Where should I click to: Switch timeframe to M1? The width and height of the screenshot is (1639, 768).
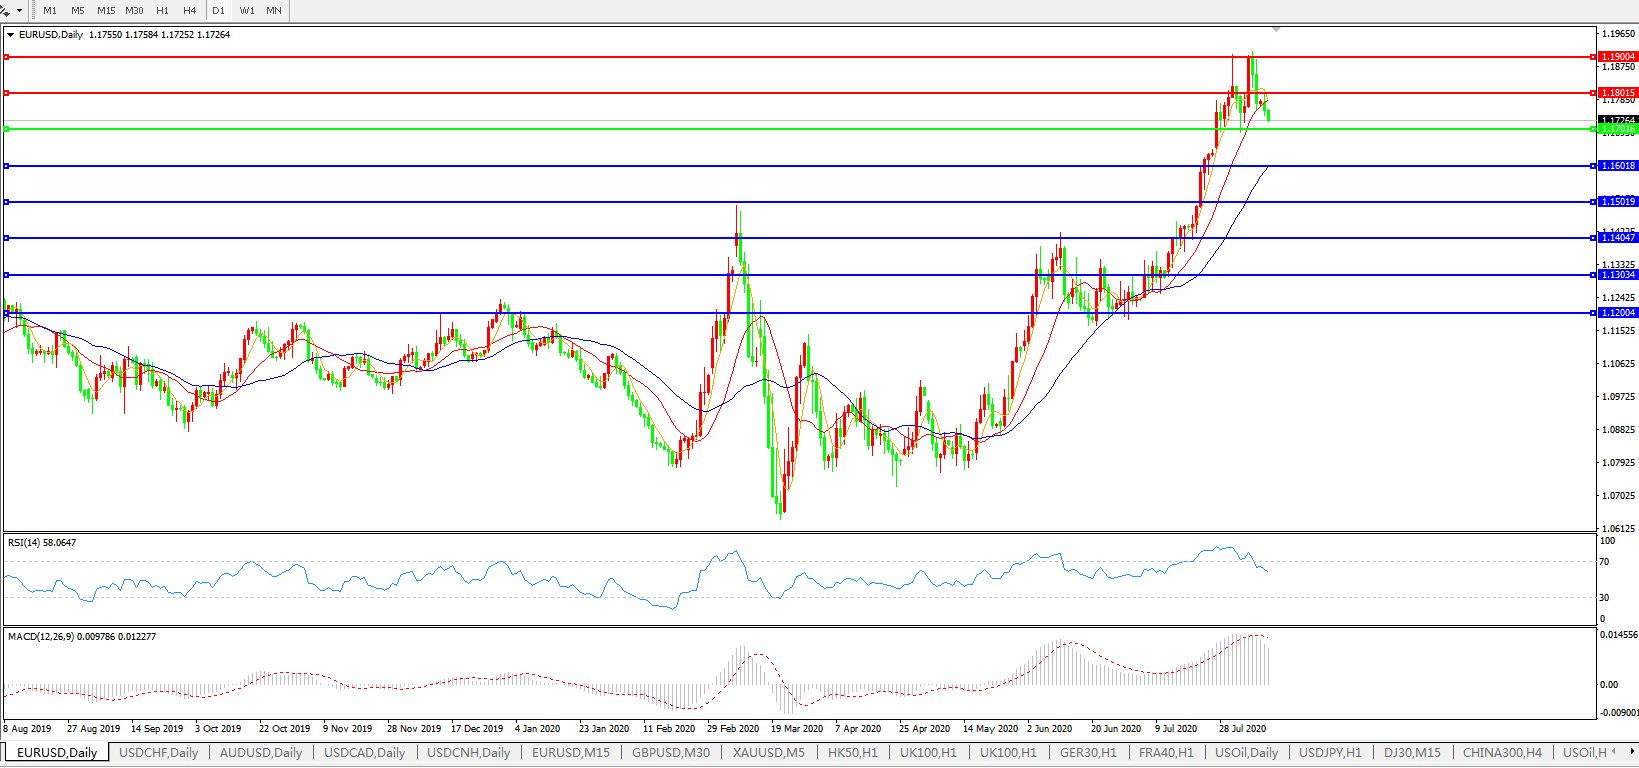[x=50, y=10]
